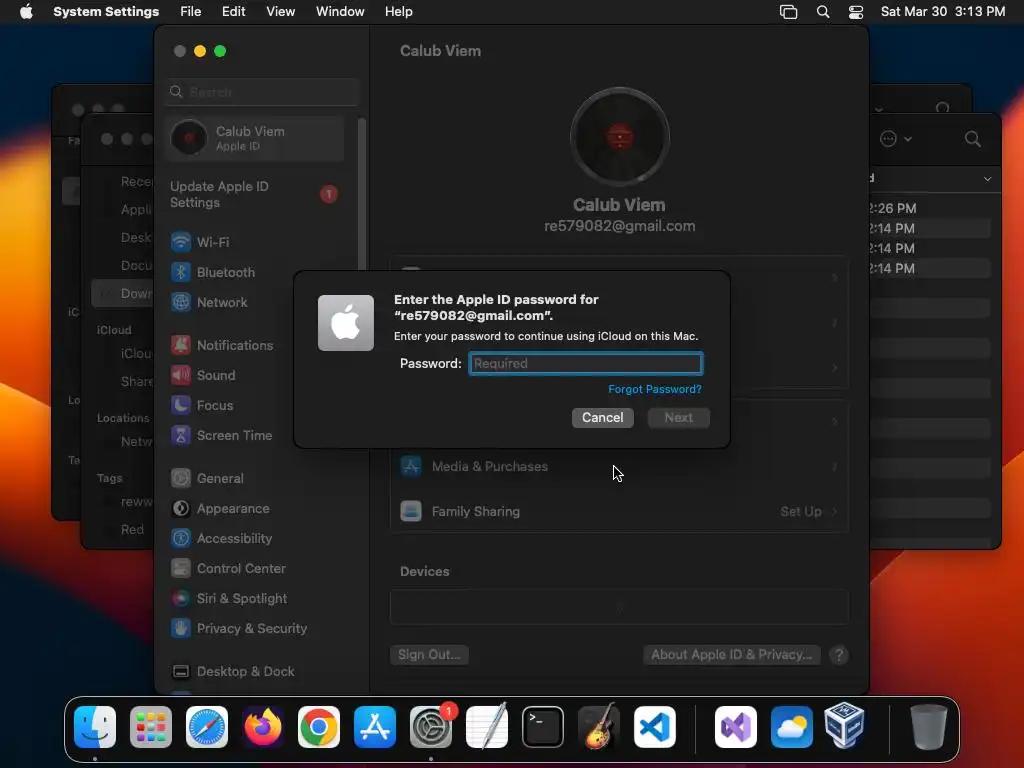Open Wi-Fi settings in sidebar
This screenshot has height=768, width=1024.
pyautogui.click(x=200, y=242)
